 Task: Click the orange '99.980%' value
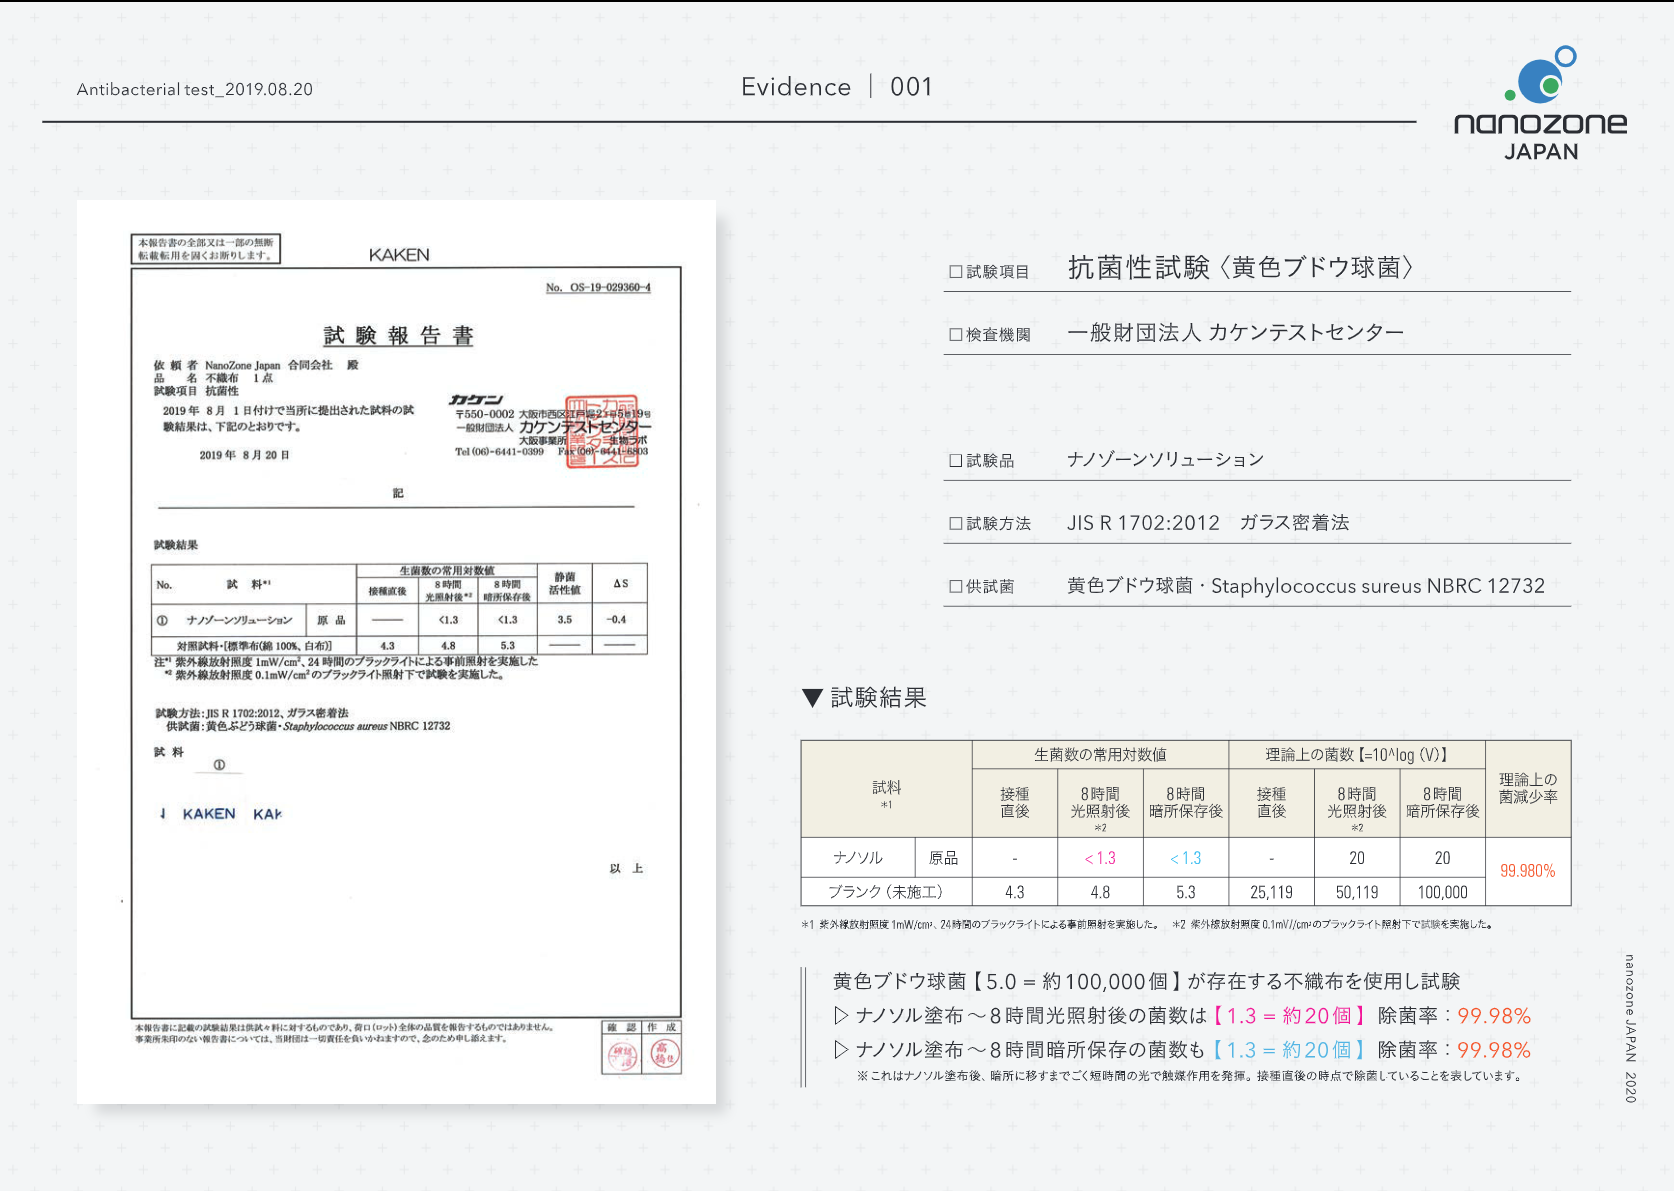1528,871
